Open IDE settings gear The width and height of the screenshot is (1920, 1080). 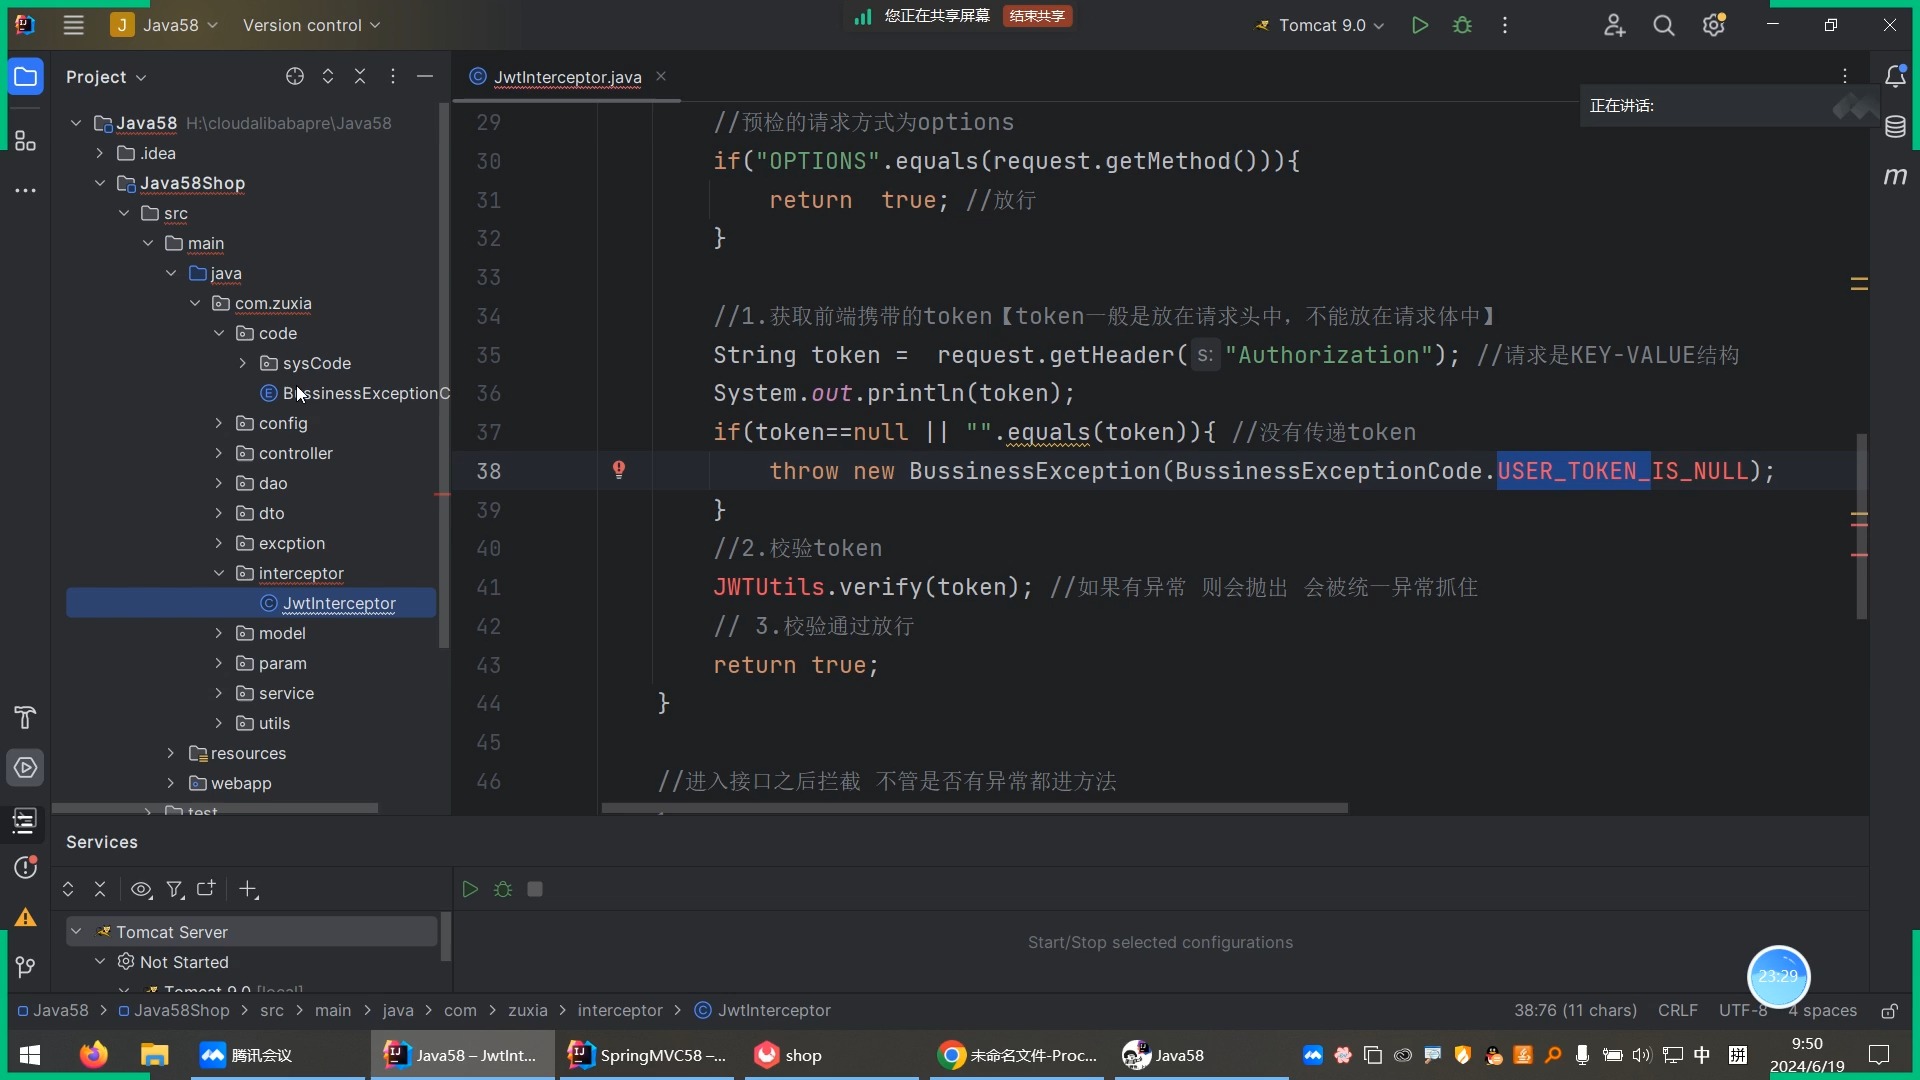tap(1714, 25)
